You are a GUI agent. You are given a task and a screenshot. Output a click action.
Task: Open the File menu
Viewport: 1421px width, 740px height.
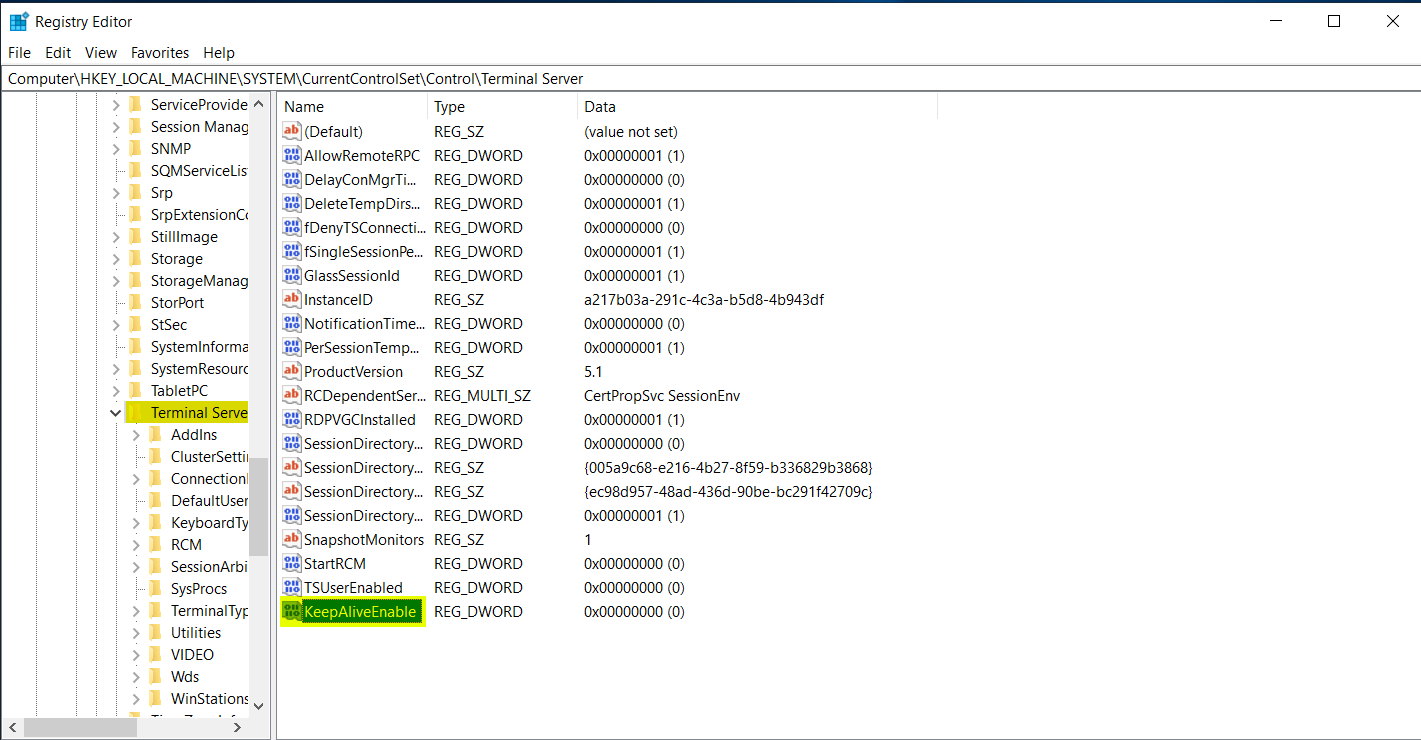tap(19, 53)
